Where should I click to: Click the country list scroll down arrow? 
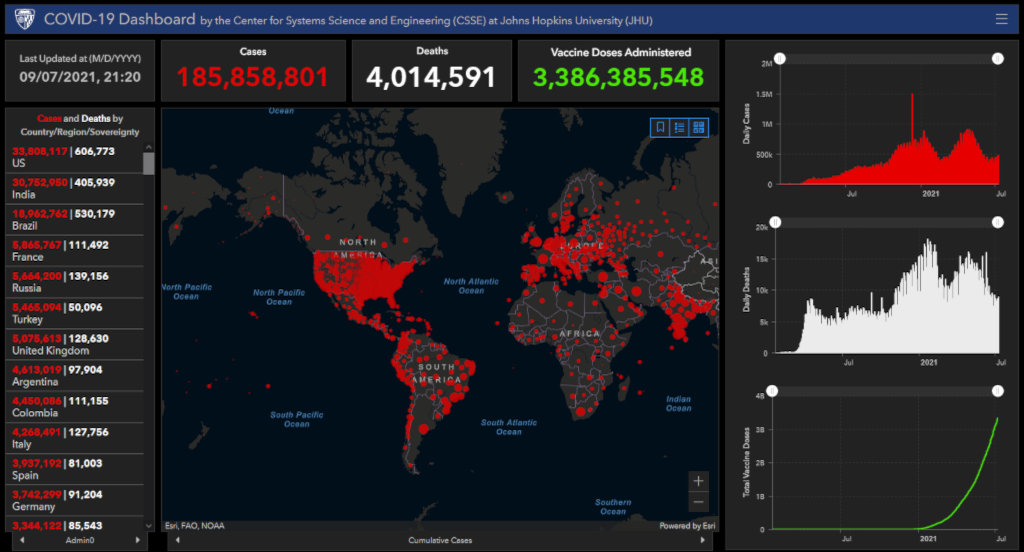click(149, 526)
